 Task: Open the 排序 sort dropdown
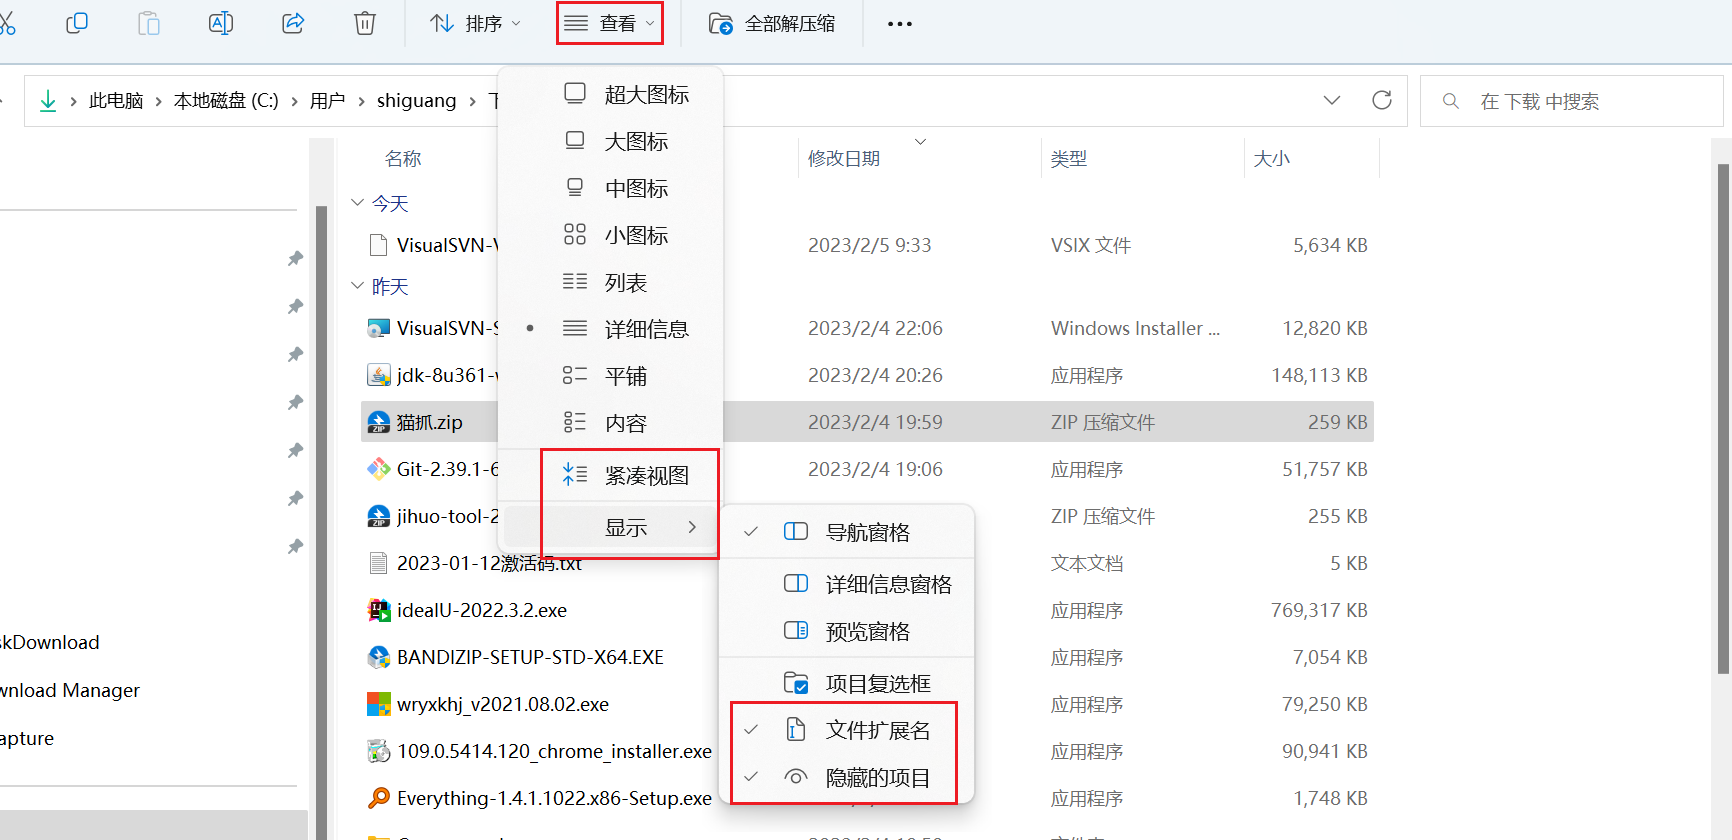pyautogui.click(x=475, y=24)
